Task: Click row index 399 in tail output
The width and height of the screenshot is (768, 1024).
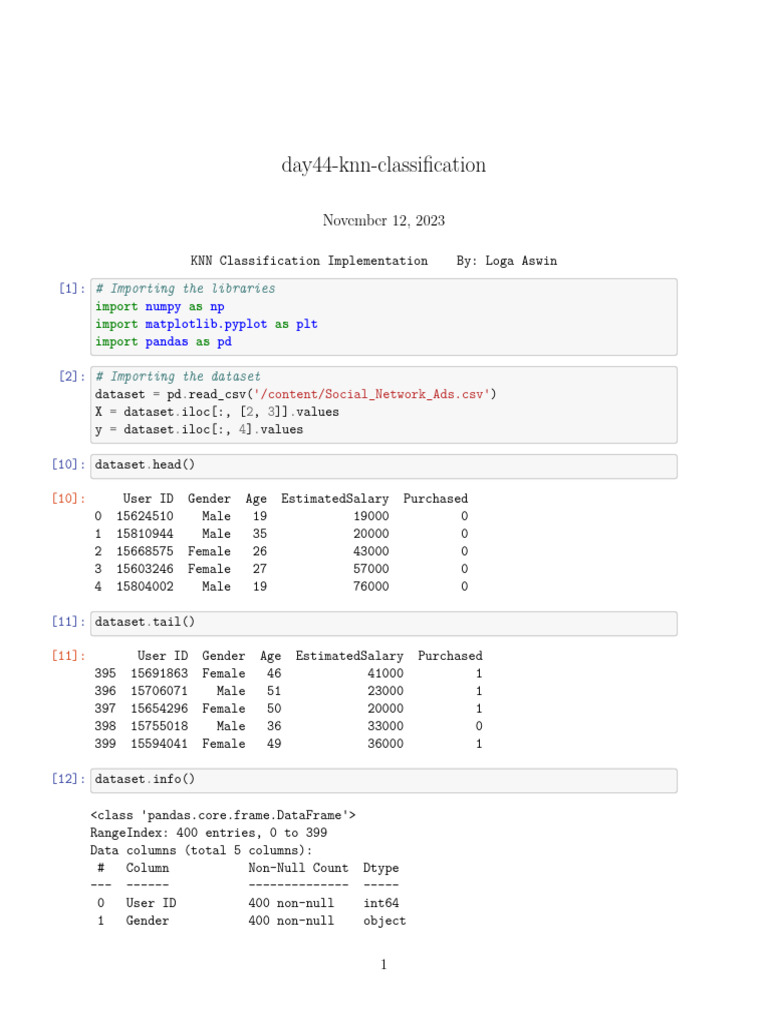Action: point(105,744)
